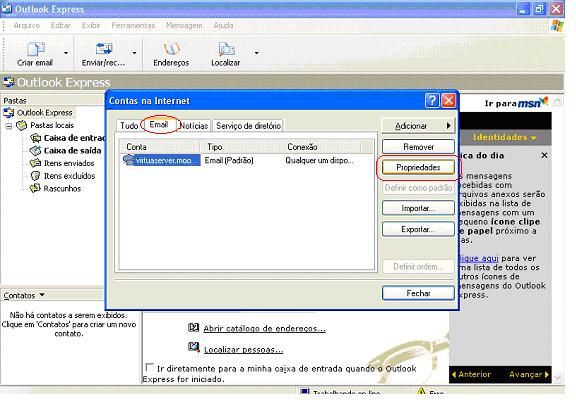Open the Contatos dropdown arrow
Viewport: 576px width, 400px height.
click(42, 295)
